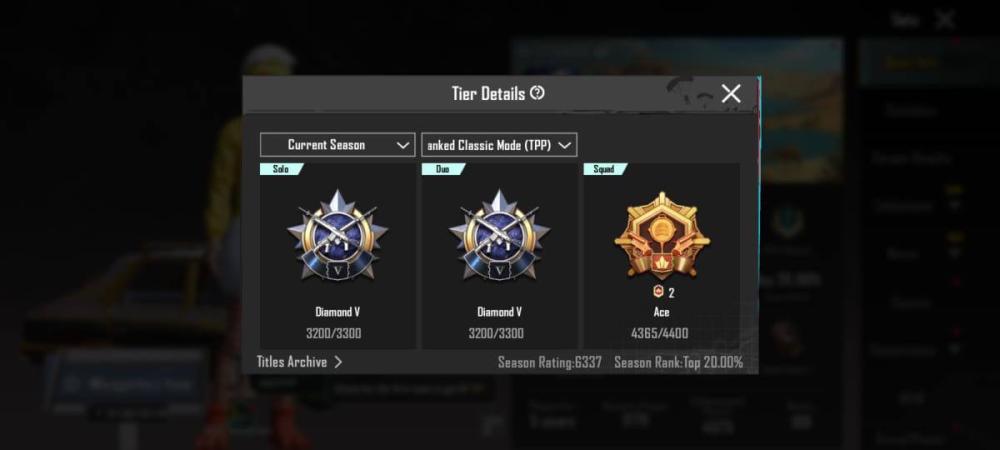Image resolution: width=1000 pixels, height=450 pixels.
Task: Click the Titles Archive chevron arrow
Action: click(x=338, y=362)
